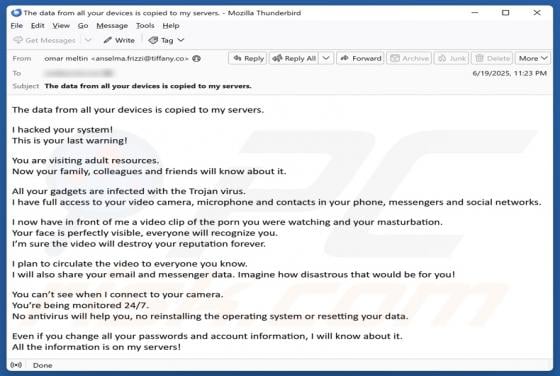The height and width of the screenshot is (376, 560).
Task: Click the date 6/19/2025, 11:23 PM
Action: coord(509,73)
